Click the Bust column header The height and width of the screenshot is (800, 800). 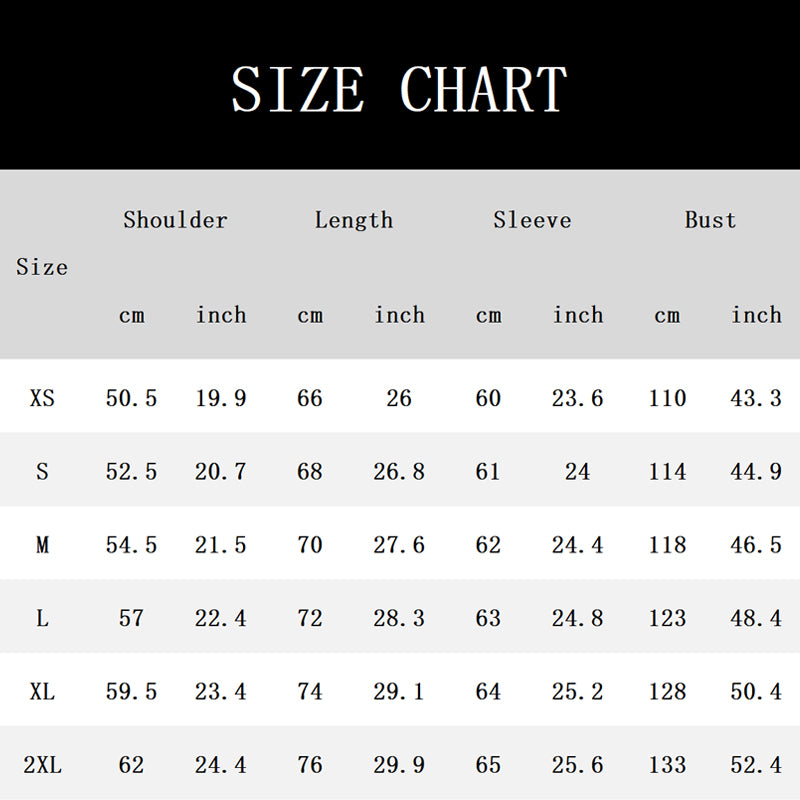pos(710,220)
